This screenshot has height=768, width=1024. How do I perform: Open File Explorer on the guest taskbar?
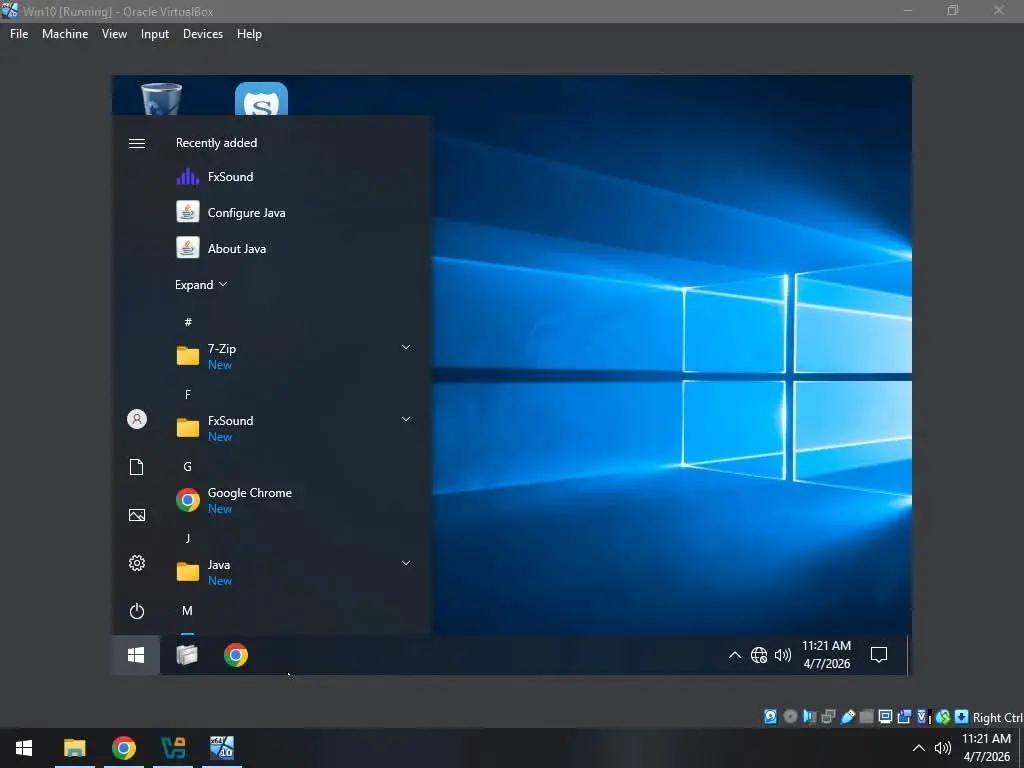click(x=187, y=654)
